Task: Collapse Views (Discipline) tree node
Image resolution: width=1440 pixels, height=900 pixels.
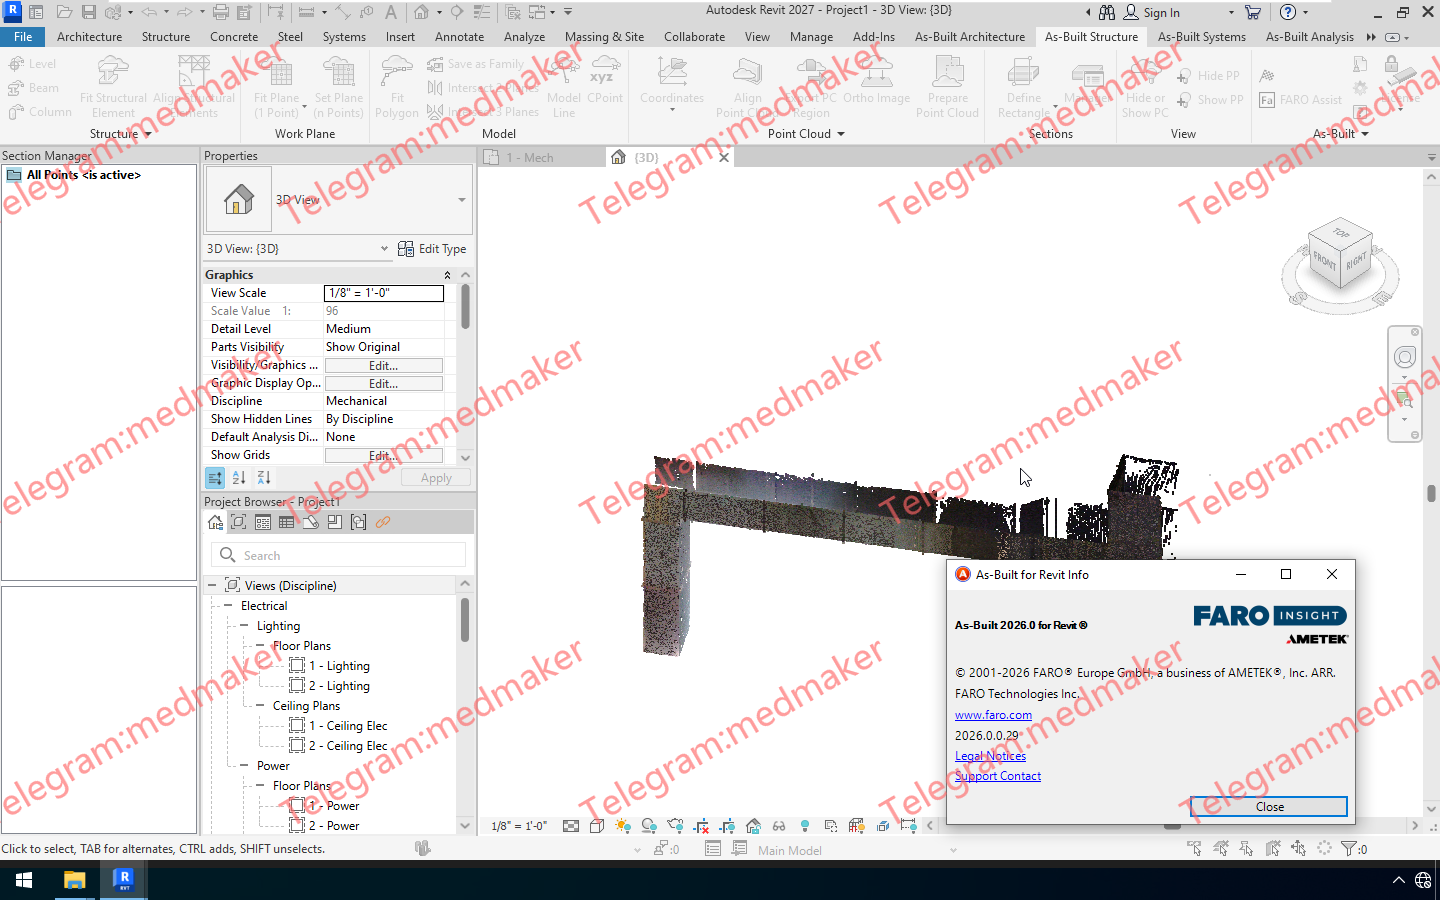Action: tap(212, 586)
